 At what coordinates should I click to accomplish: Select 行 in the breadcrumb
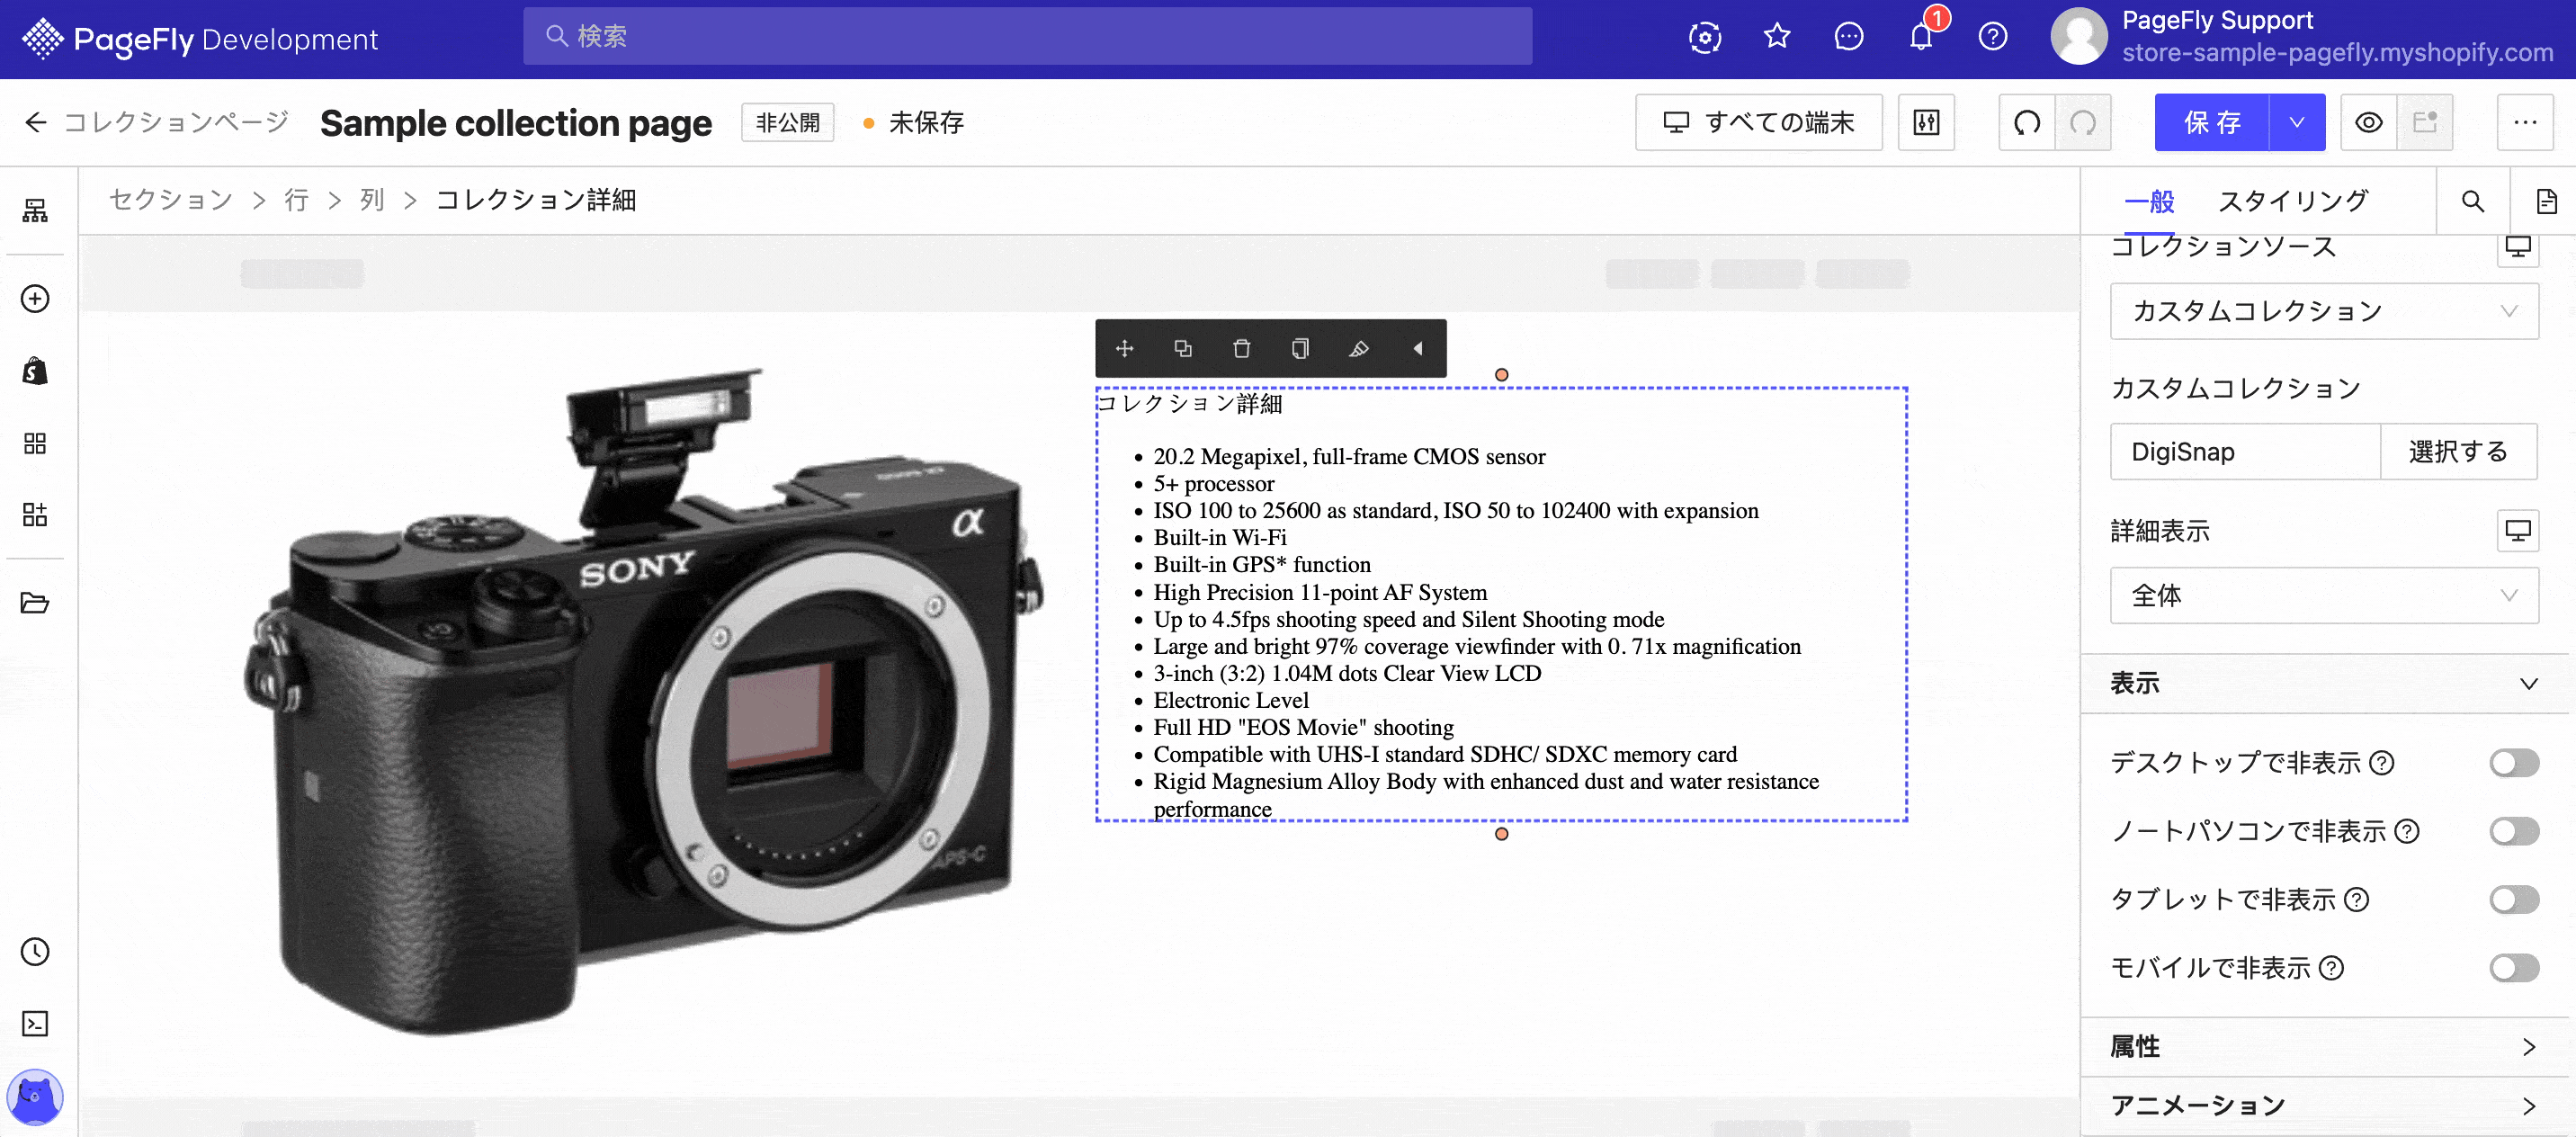tap(296, 200)
